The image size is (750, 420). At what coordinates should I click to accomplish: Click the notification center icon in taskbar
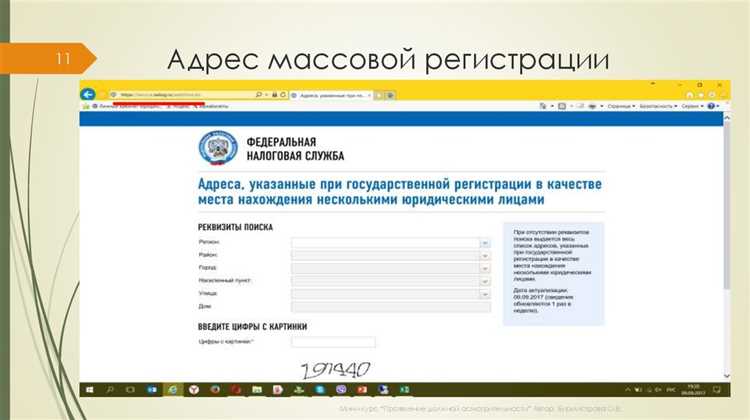pyautogui.click(x=717, y=390)
